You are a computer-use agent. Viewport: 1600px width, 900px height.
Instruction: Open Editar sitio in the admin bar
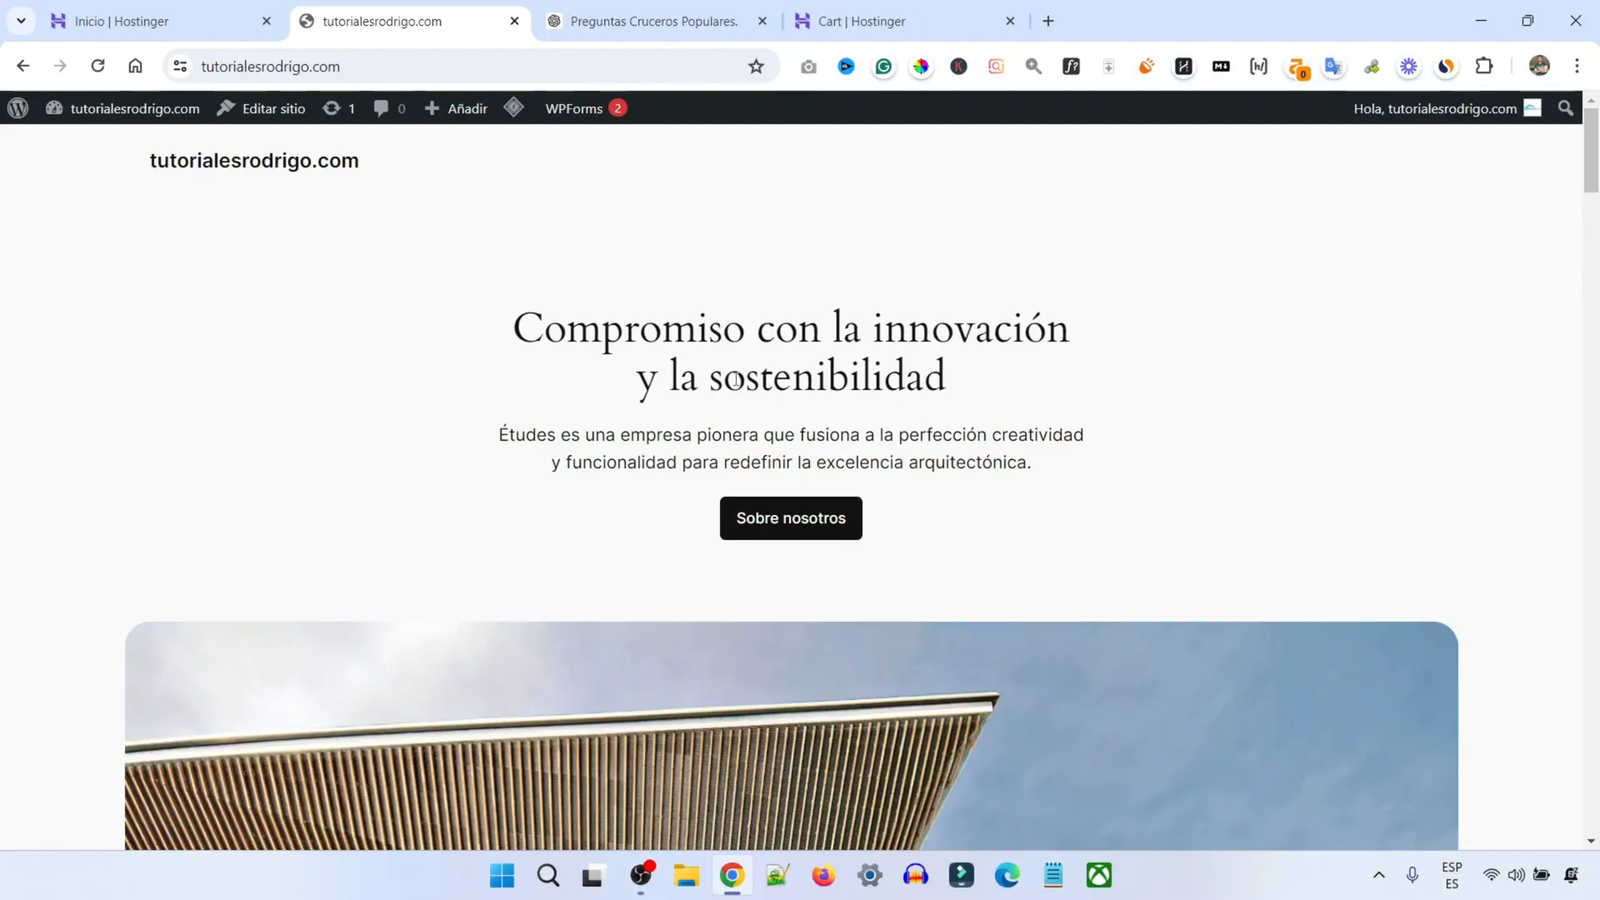260,108
